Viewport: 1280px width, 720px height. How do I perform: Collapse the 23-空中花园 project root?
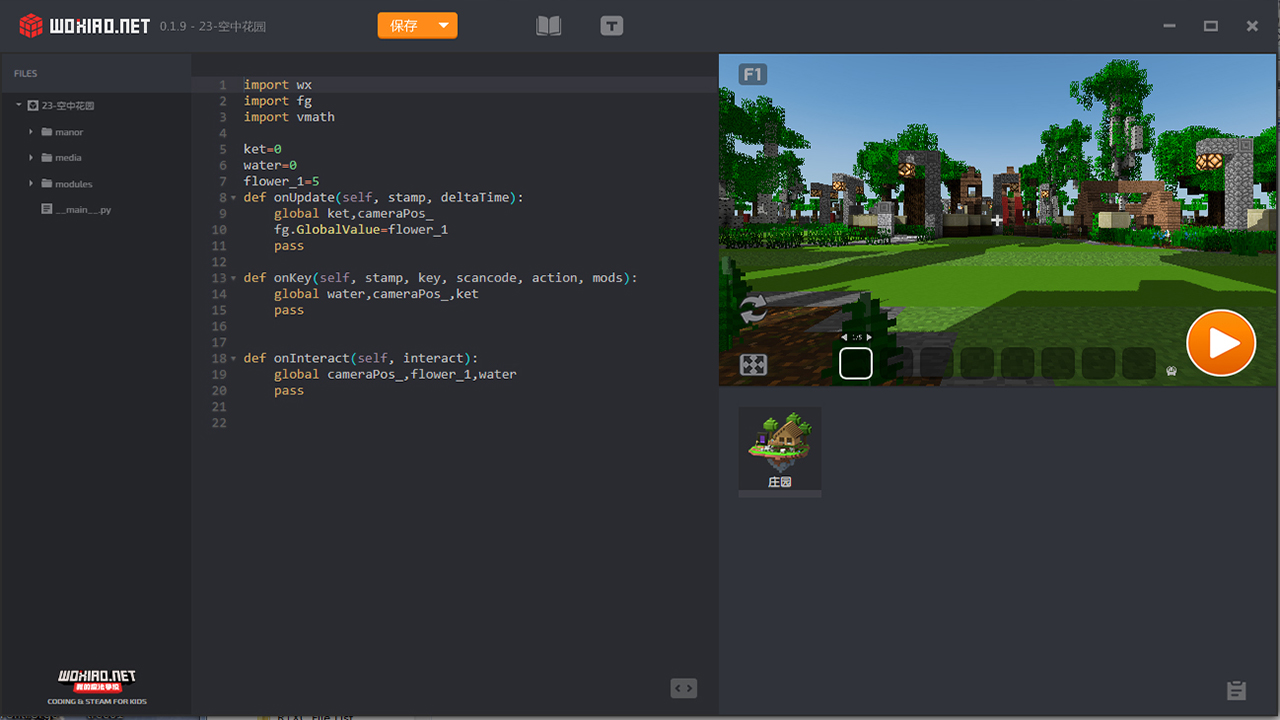[19, 105]
